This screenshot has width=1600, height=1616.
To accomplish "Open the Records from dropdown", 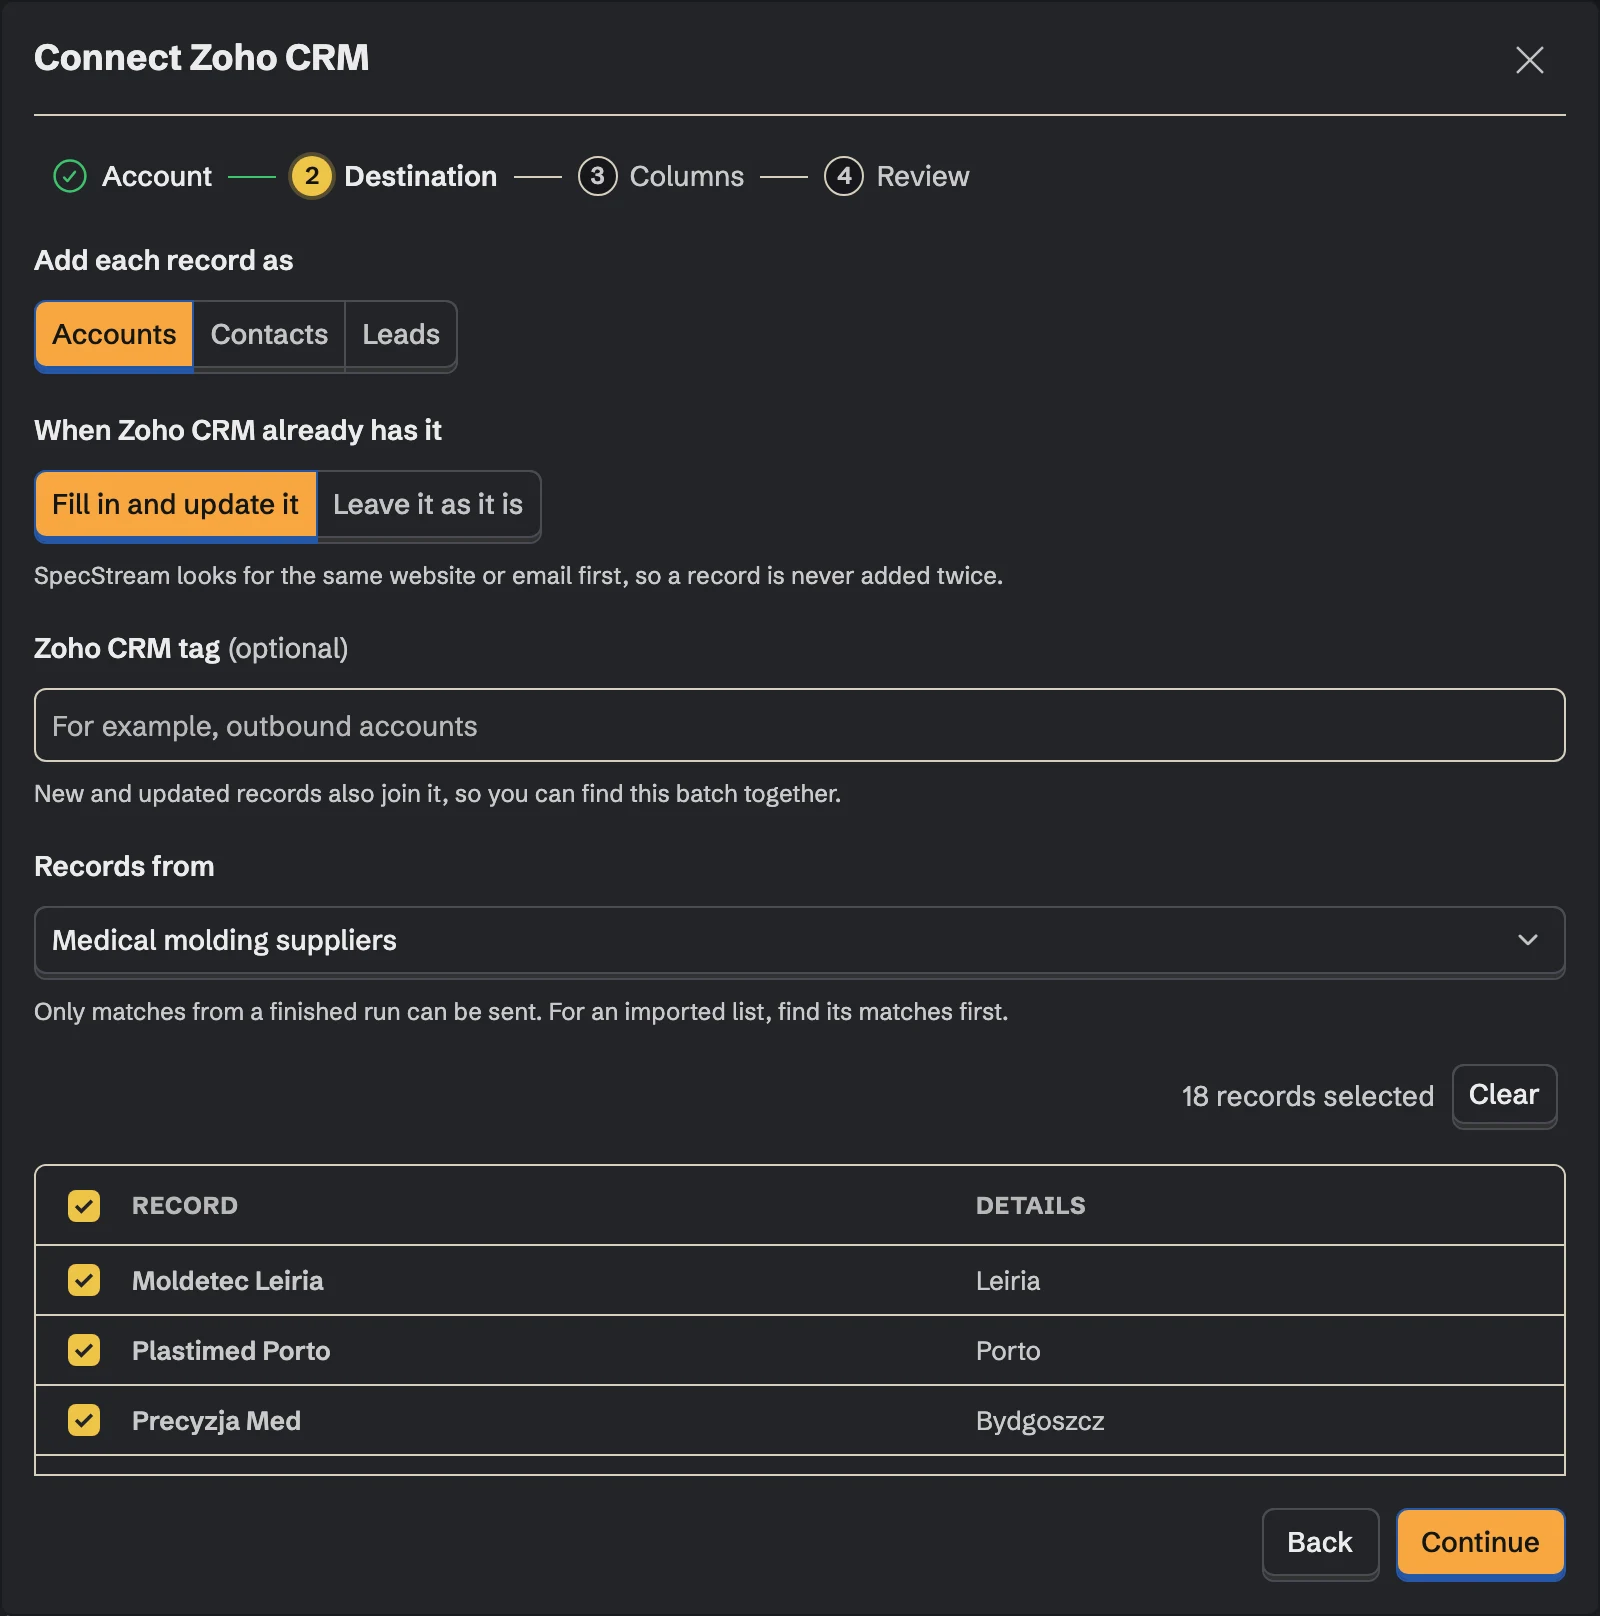I will click(x=800, y=940).
